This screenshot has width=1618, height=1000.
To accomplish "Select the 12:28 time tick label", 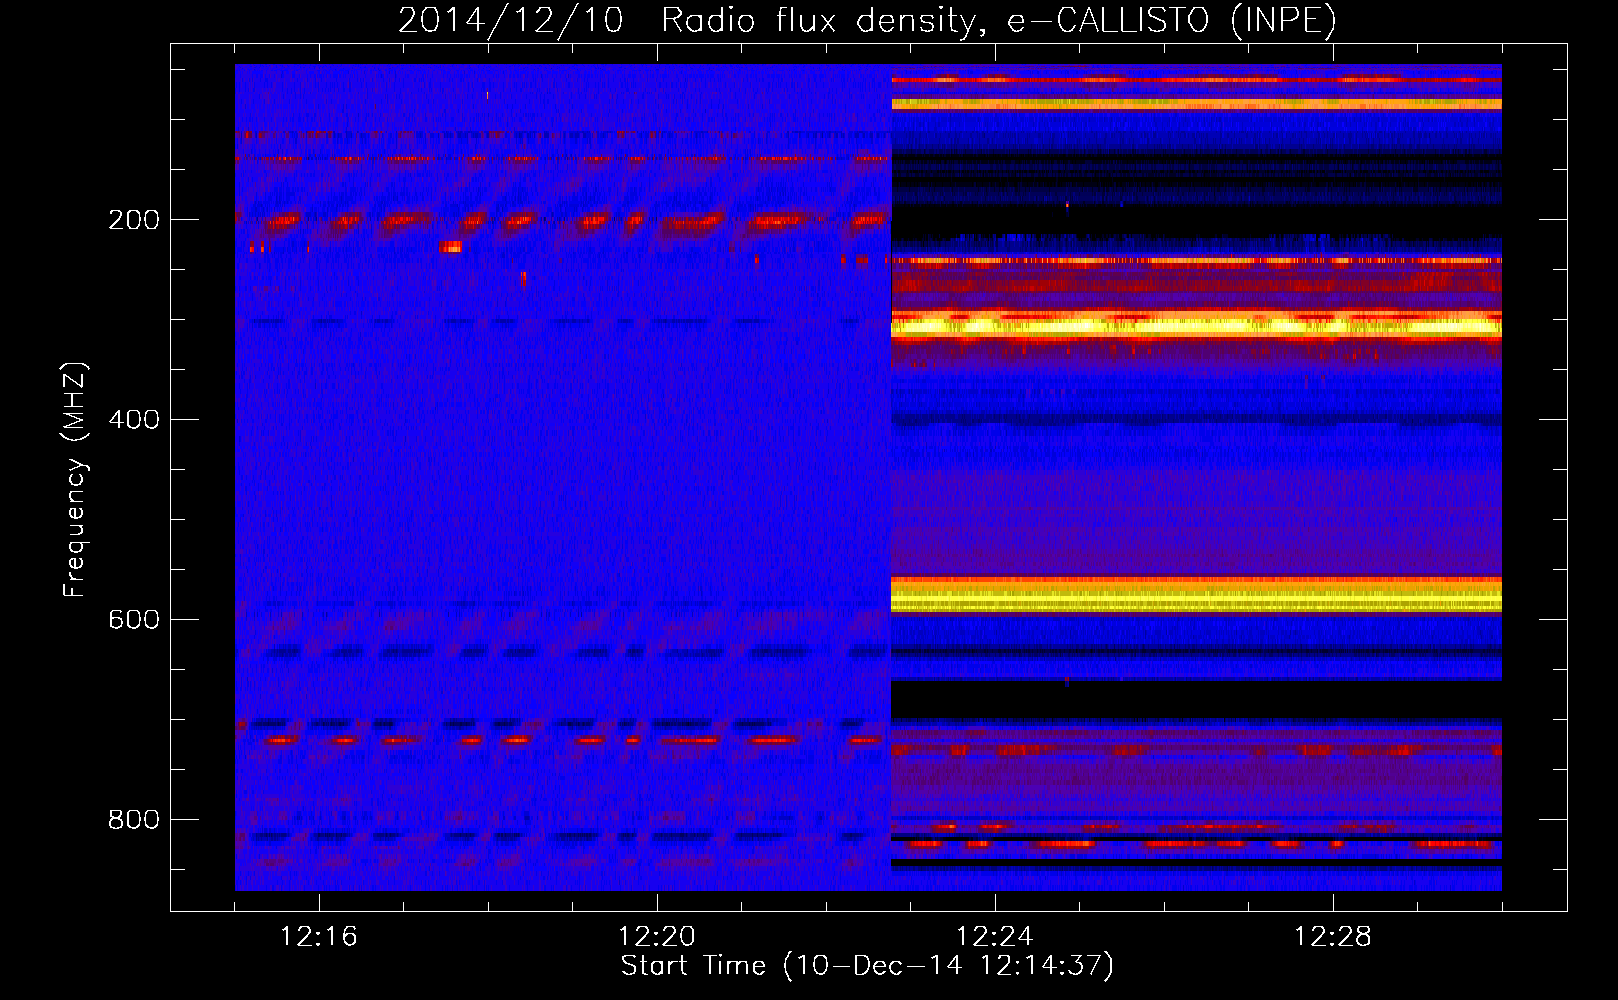I will pos(1333,937).
